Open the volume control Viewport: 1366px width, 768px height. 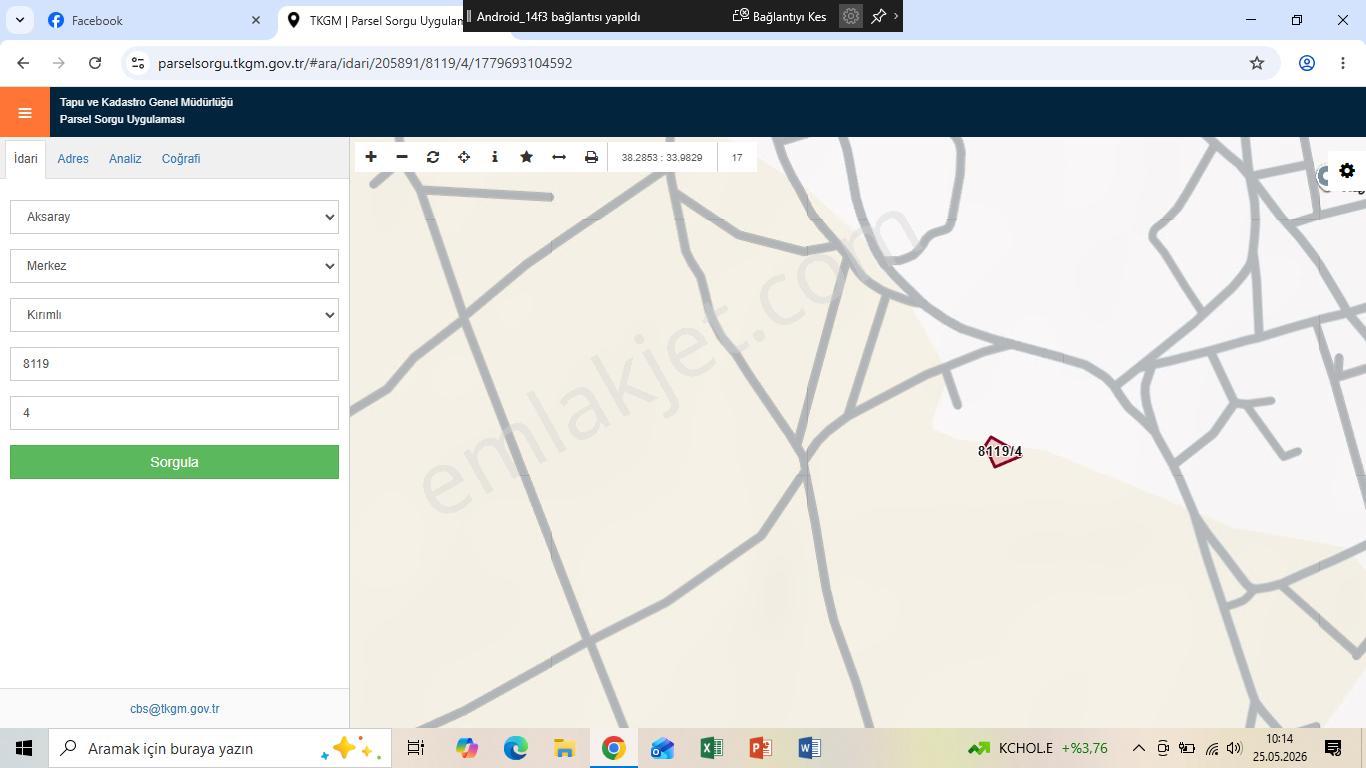(x=1234, y=748)
